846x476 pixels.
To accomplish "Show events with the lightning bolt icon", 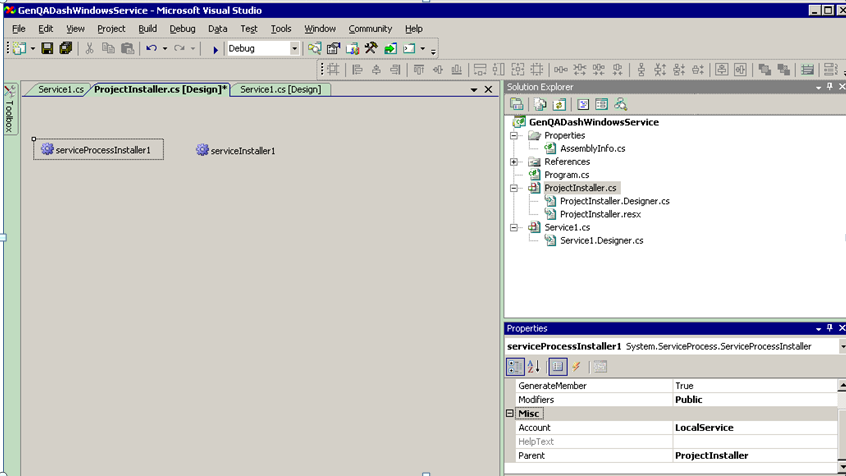I will coord(576,367).
